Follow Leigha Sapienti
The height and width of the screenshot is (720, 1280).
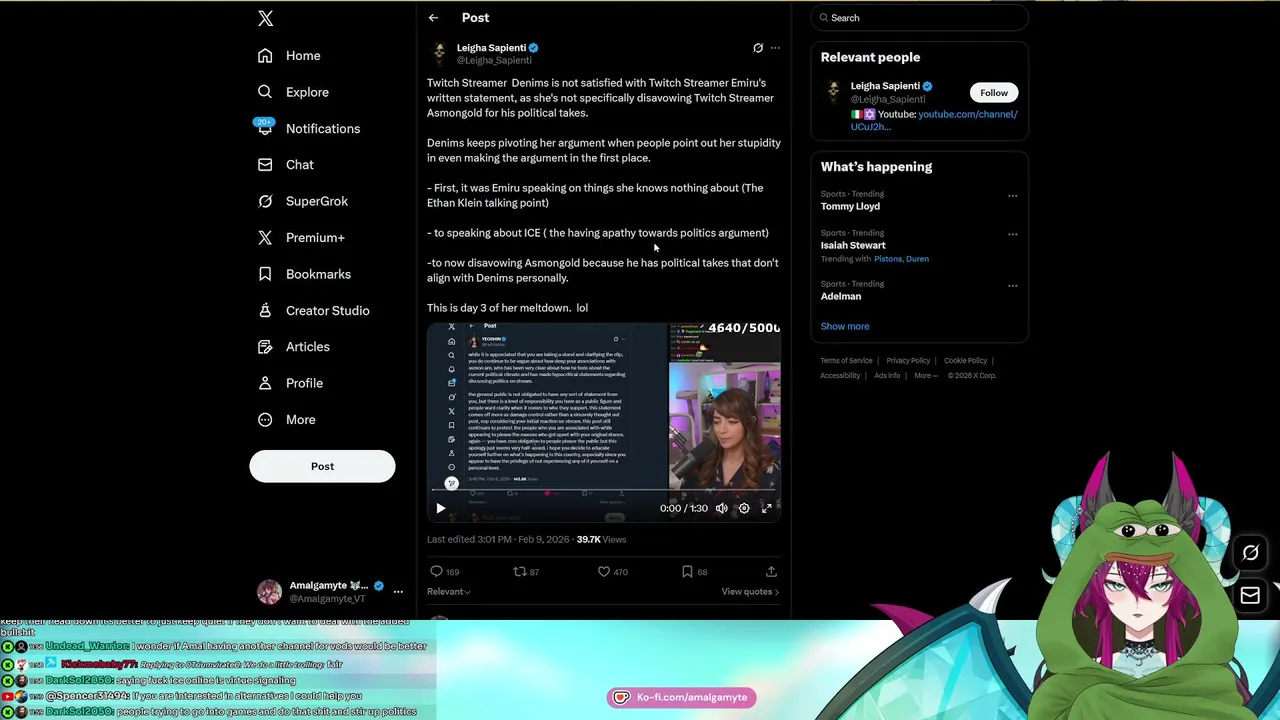(994, 93)
